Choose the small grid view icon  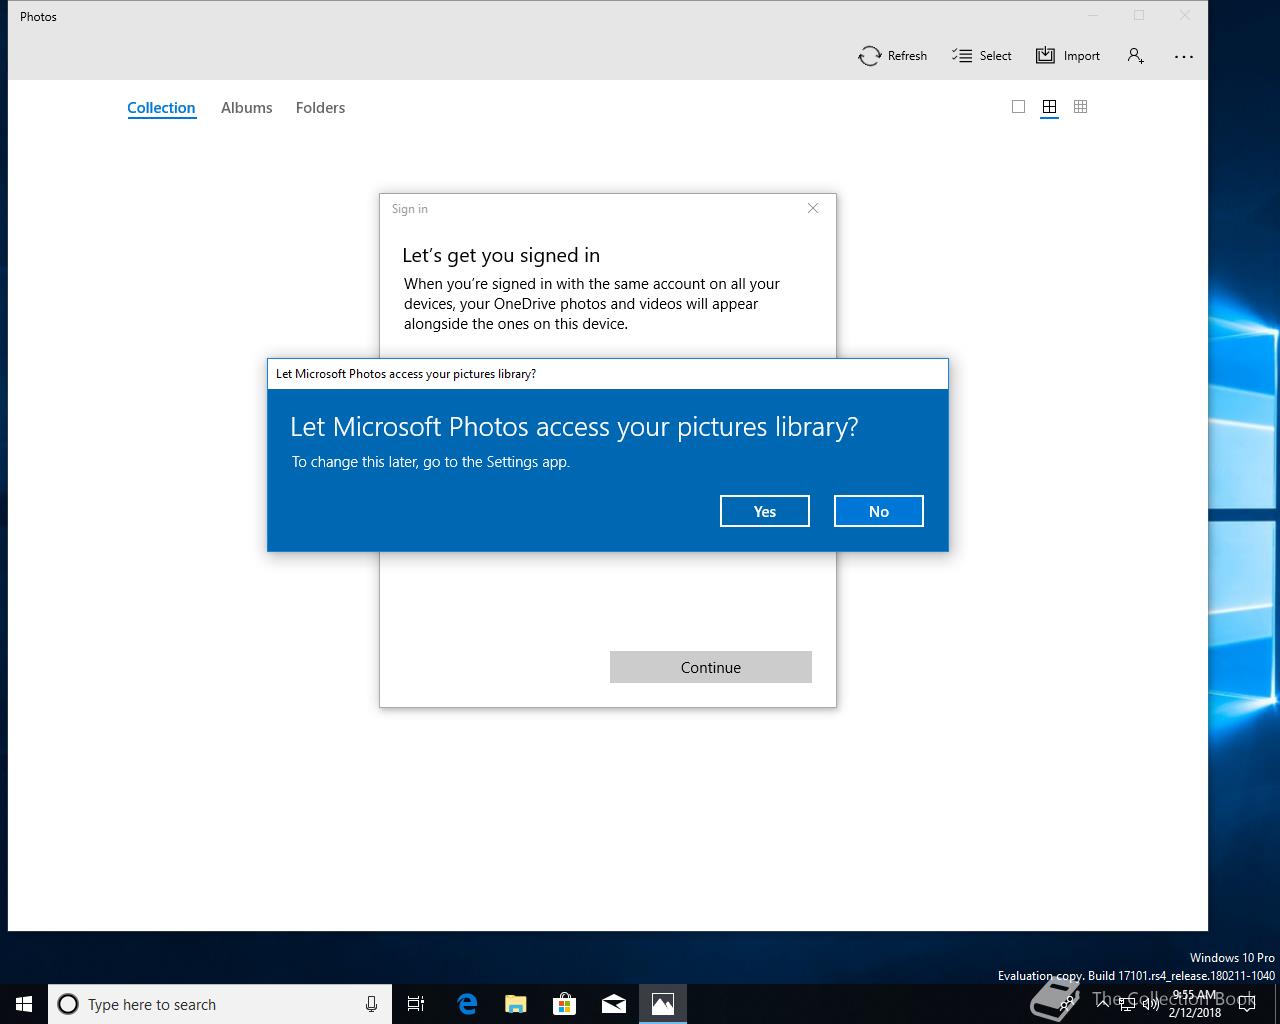pos(1080,107)
